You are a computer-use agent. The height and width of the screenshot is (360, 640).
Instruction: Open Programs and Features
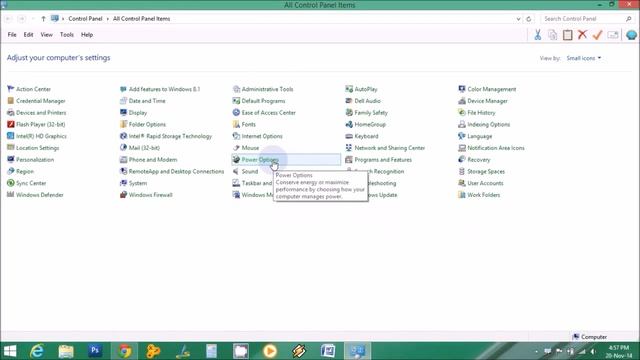(378, 160)
